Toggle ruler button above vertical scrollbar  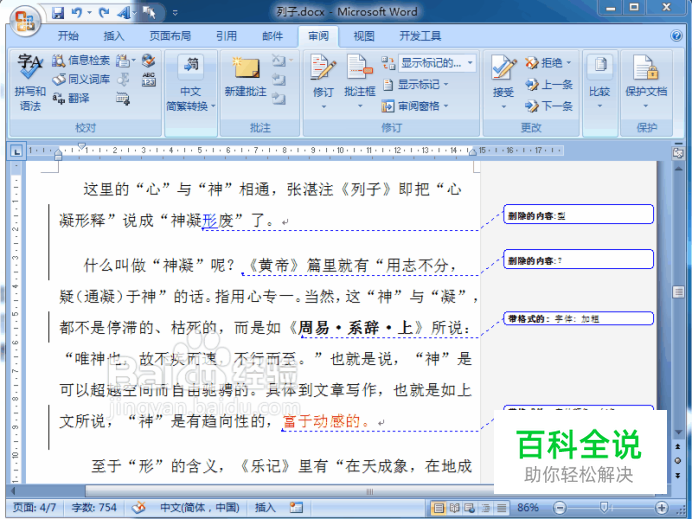tap(678, 153)
